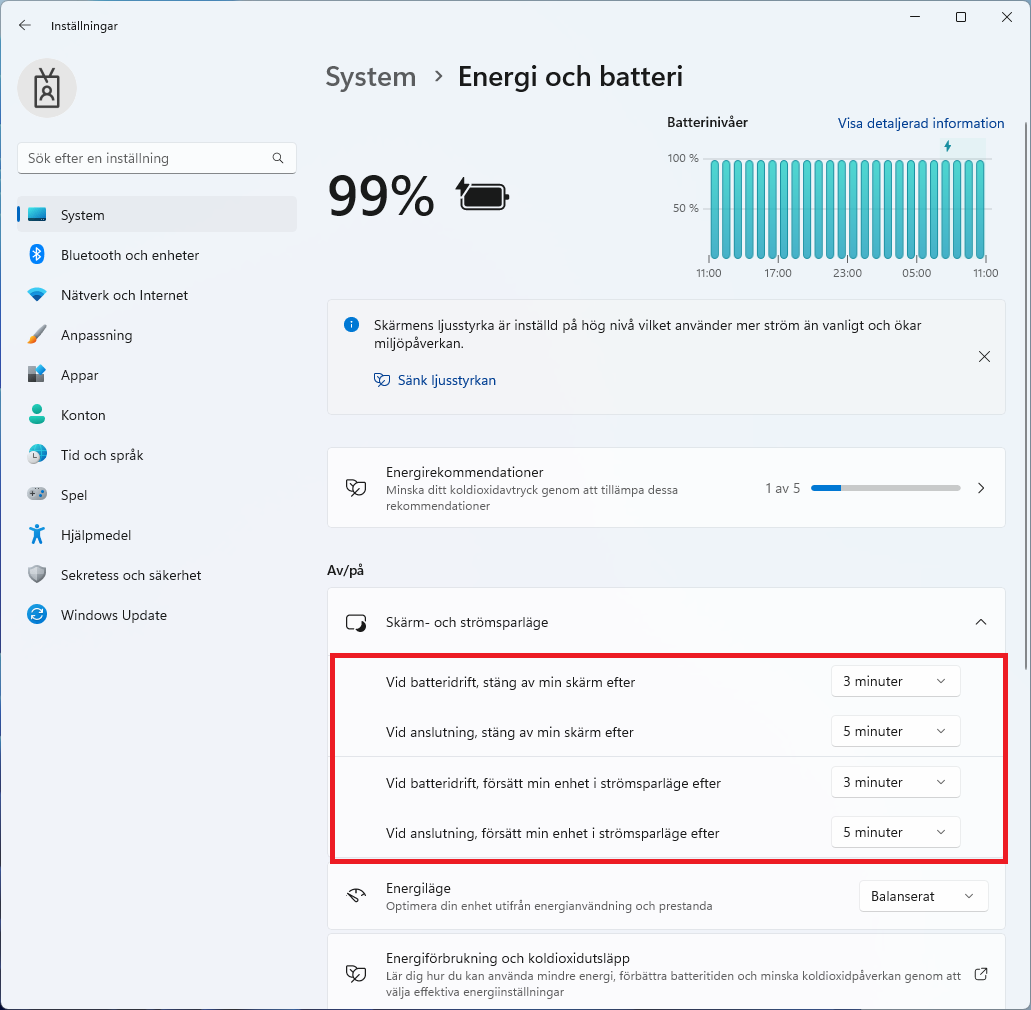The width and height of the screenshot is (1031, 1010).
Task: Open battery screen-off timeout dropdown
Action: [x=895, y=681]
